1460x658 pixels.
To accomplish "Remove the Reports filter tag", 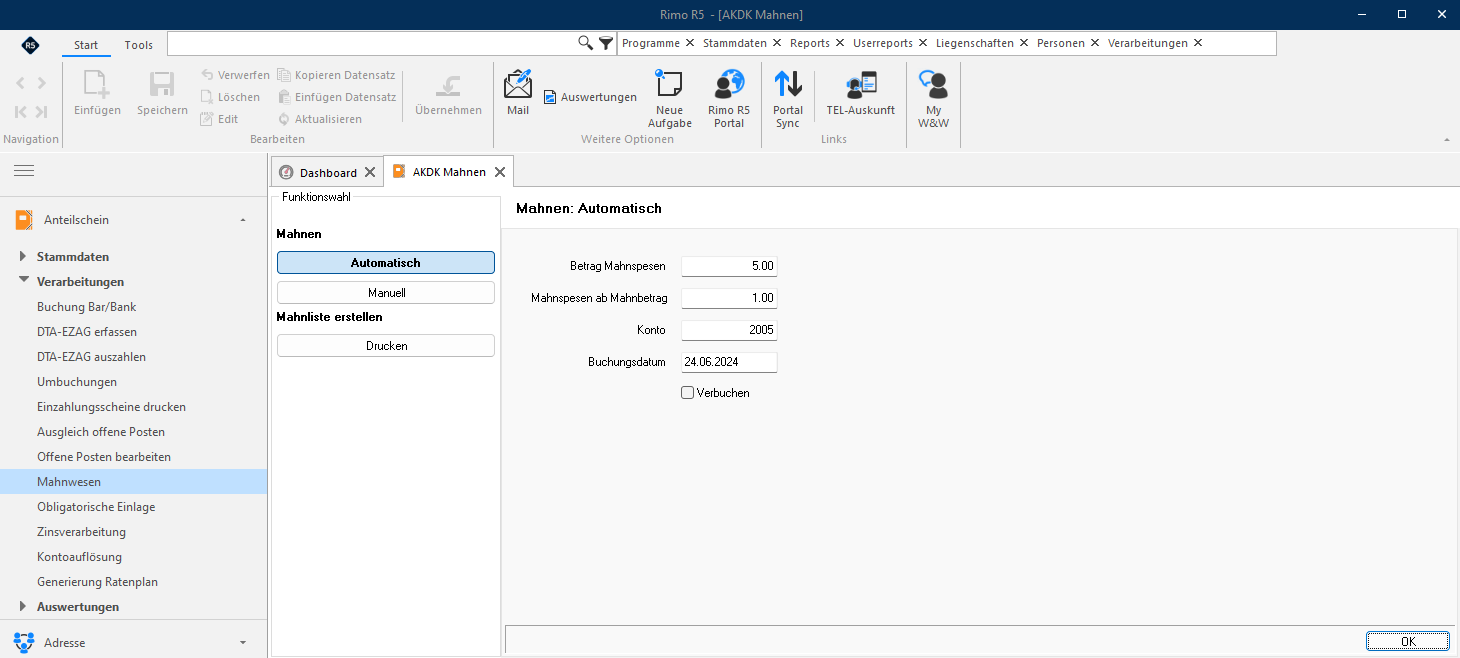I will (x=840, y=43).
